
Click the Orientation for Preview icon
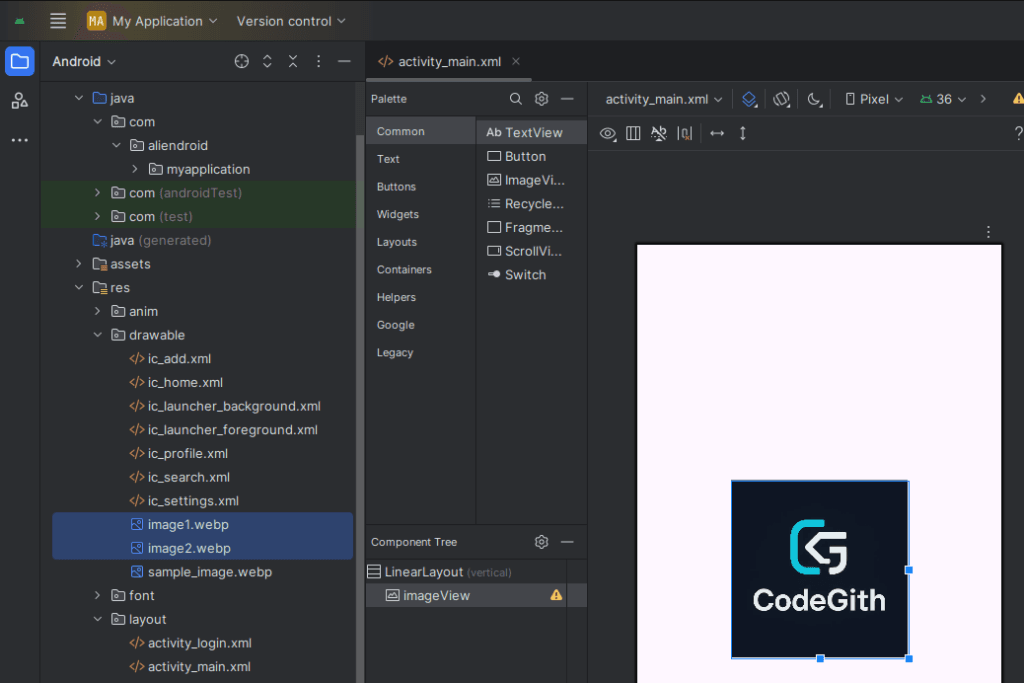click(x=782, y=99)
